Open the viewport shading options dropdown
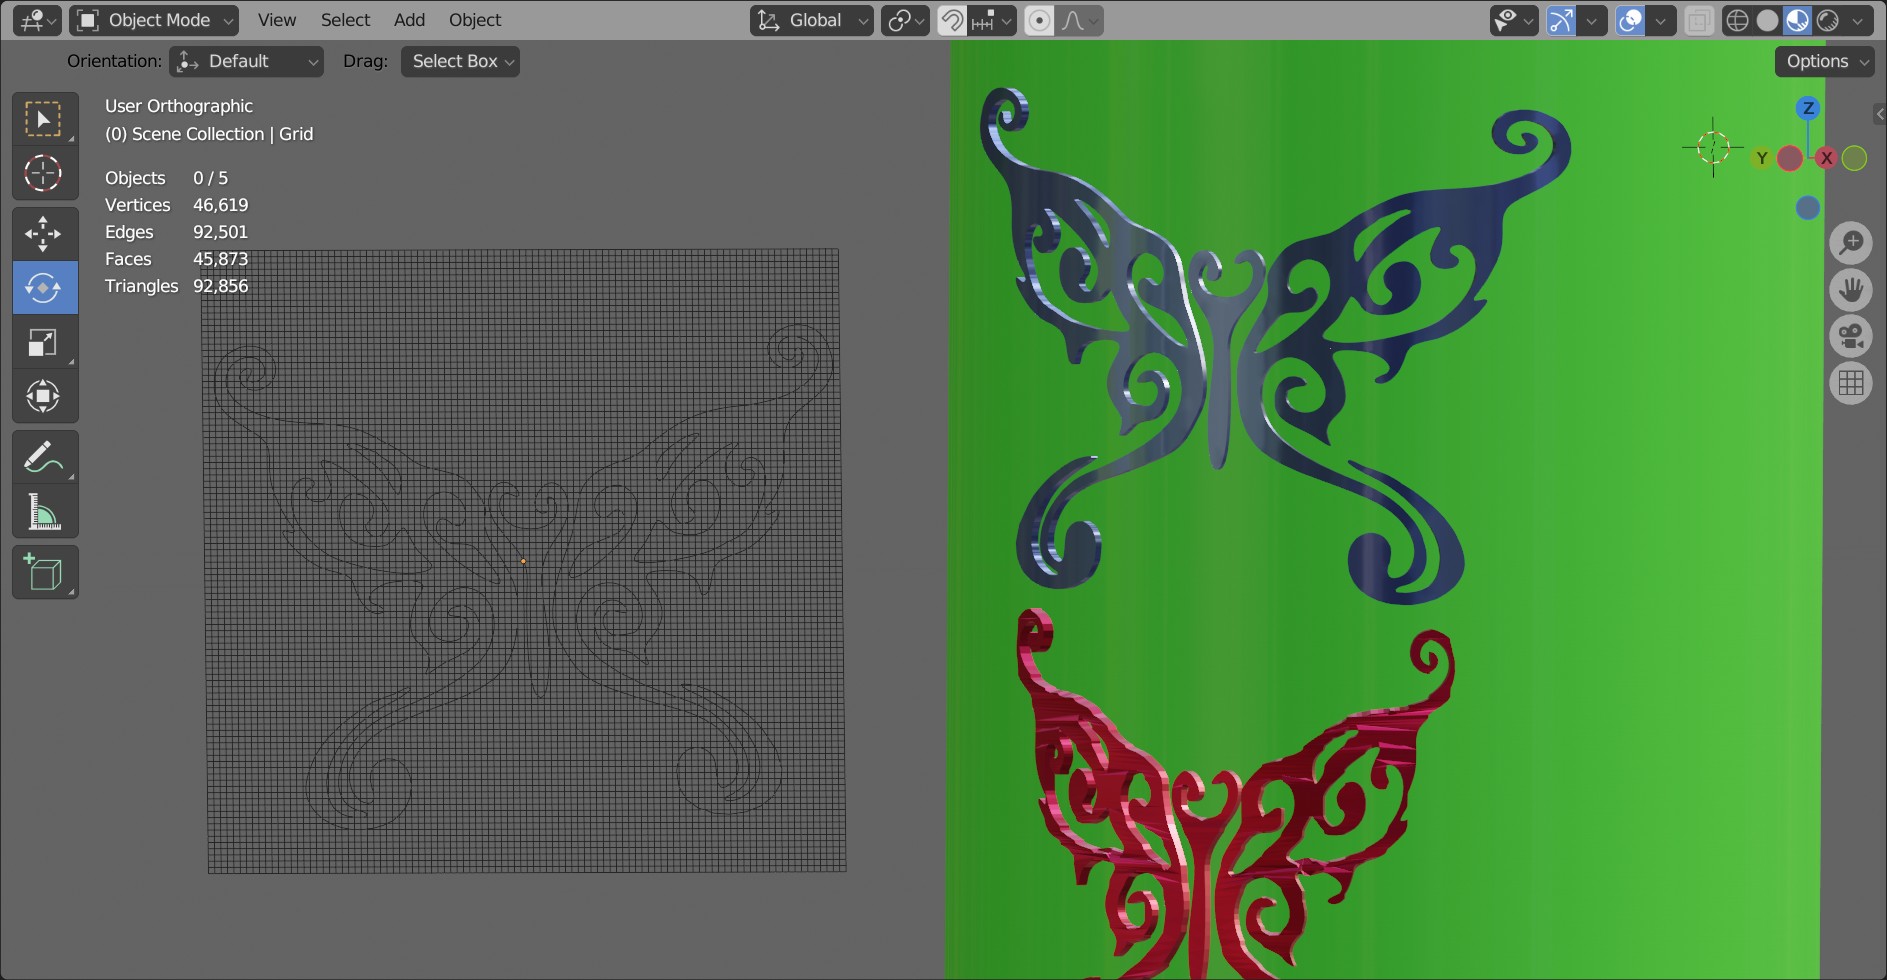Image resolution: width=1887 pixels, height=980 pixels. tap(1859, 20)
